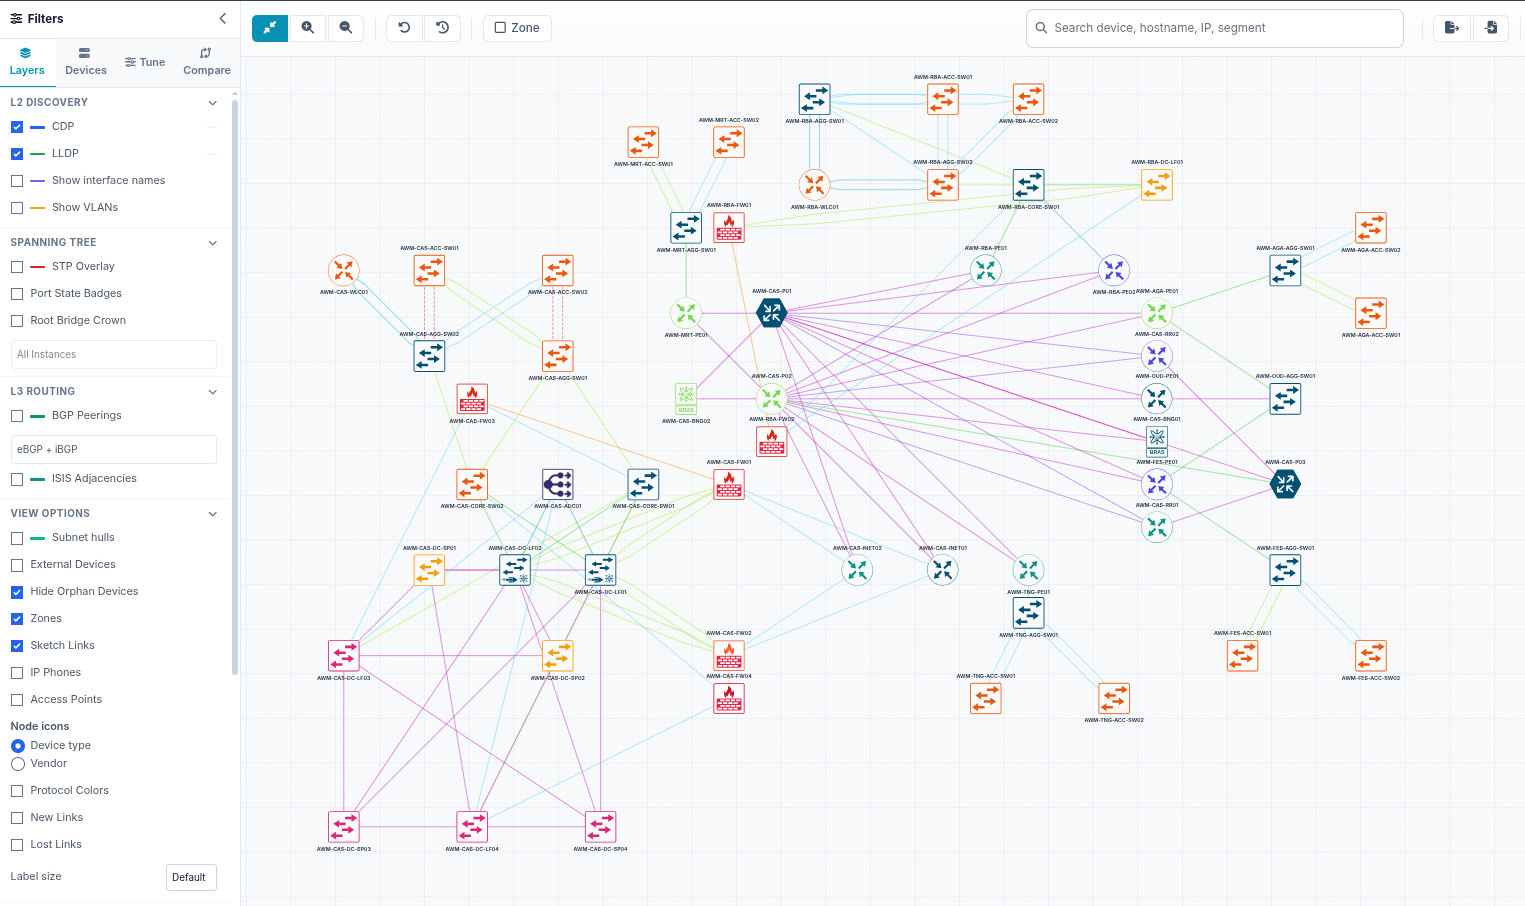Select the AWM-TNG-ACC-SW02 orange switch node
This screenshot has width=1525, height=906.
(x=1114, y=698)
